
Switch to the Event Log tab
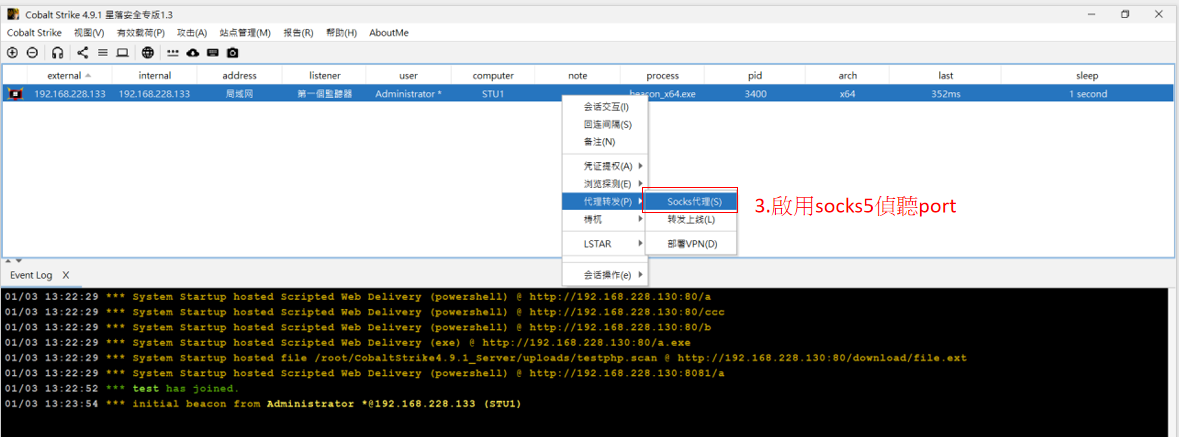[x=31, y=275]
